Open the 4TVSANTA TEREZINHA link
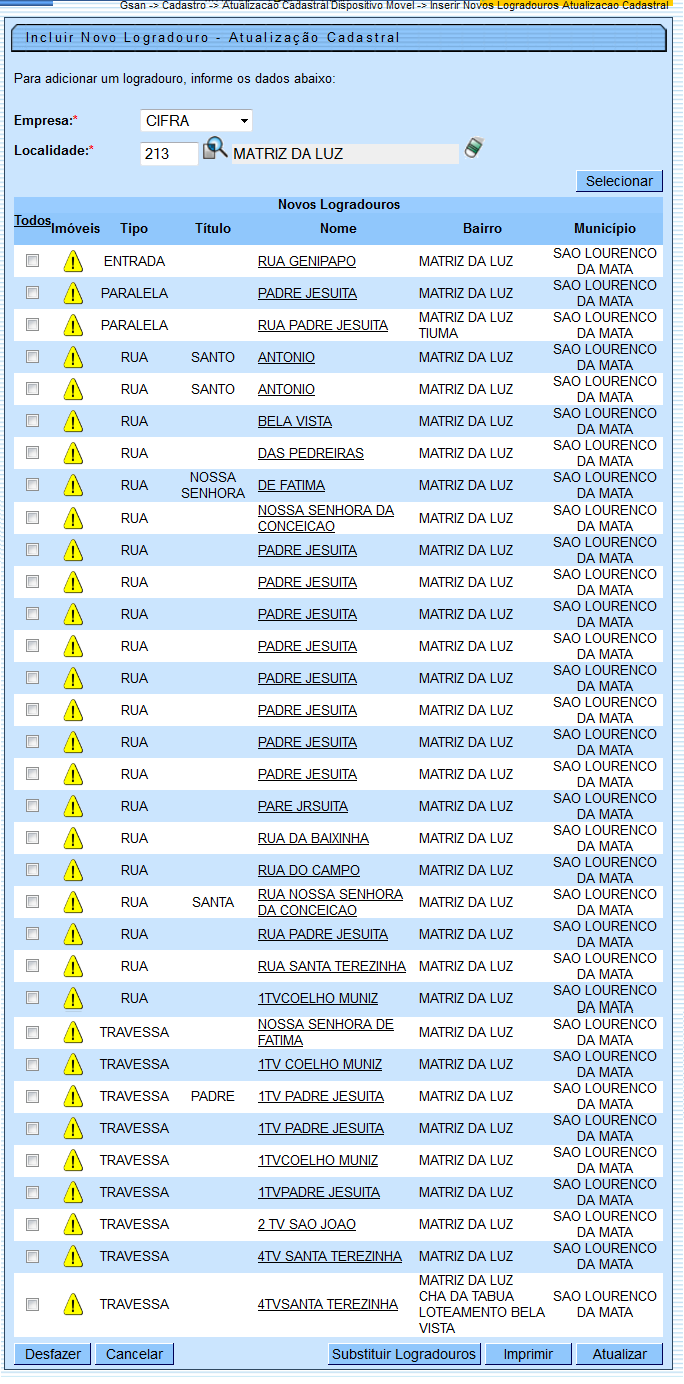 328,1304
